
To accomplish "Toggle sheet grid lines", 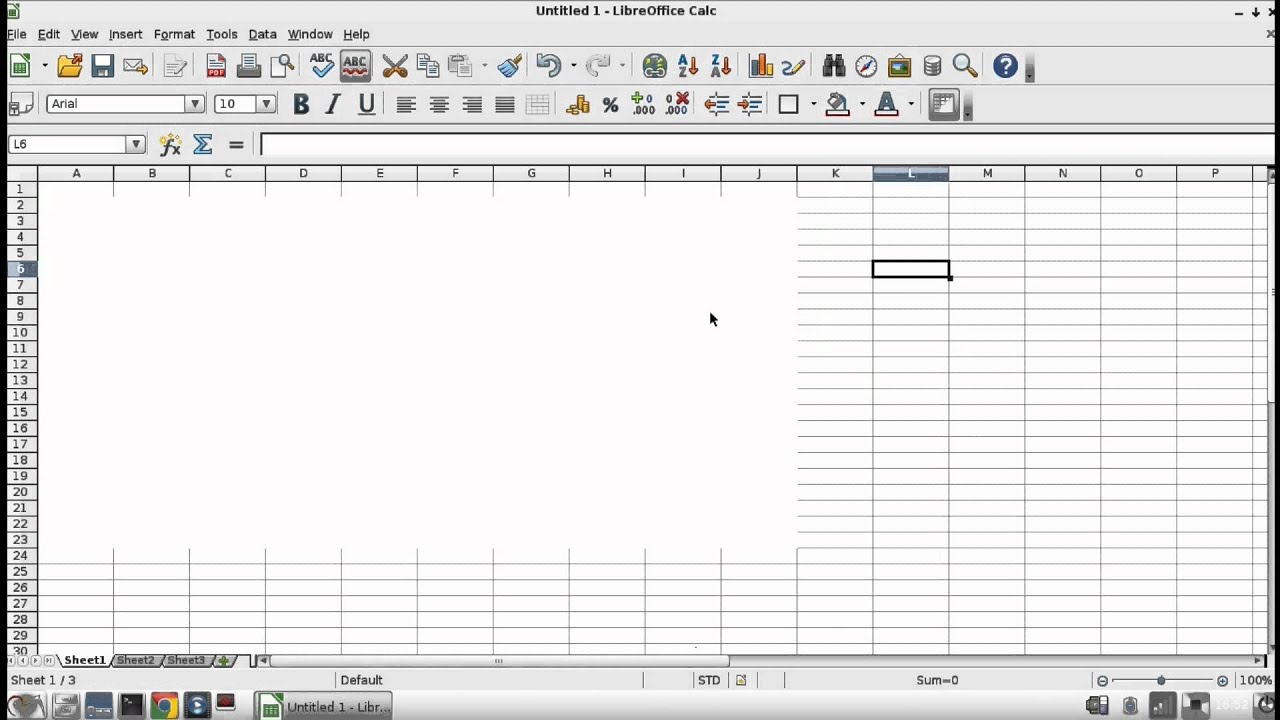I will pos(944,104).
